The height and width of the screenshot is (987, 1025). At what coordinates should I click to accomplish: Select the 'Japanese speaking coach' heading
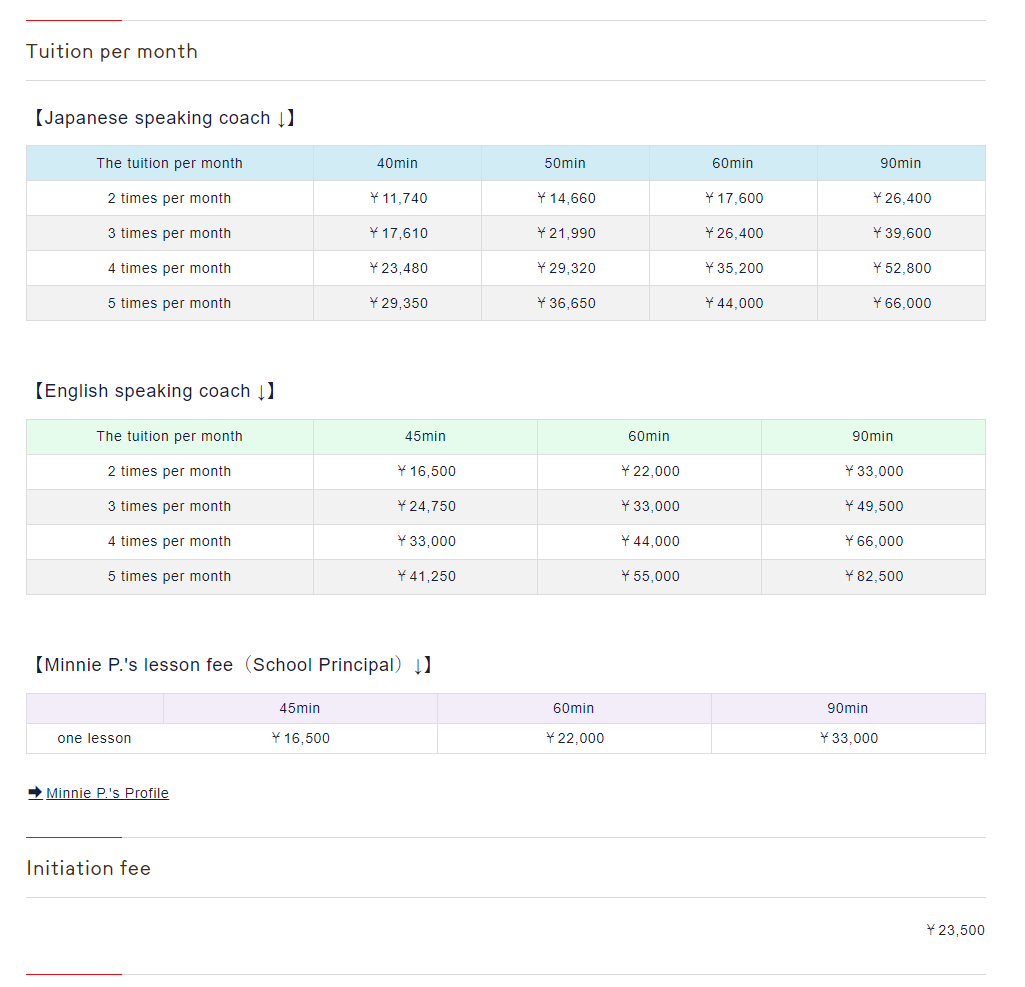(163, 118)
